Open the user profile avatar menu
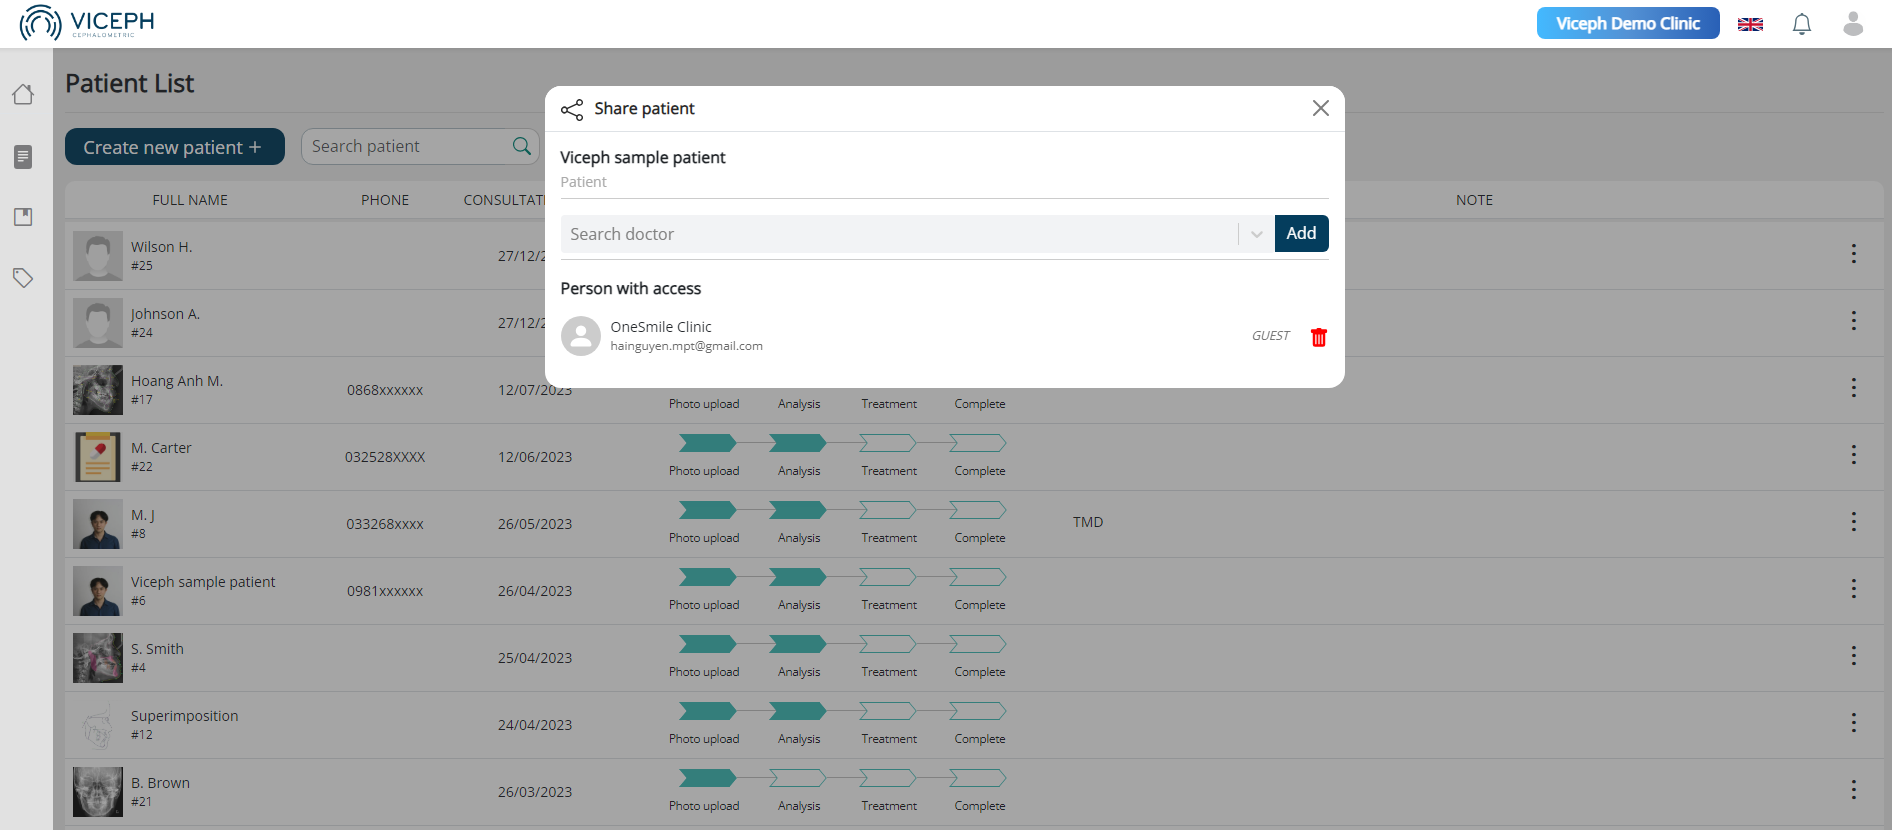The width and height of the screenshot is (1892, 830). (1852, 24)
